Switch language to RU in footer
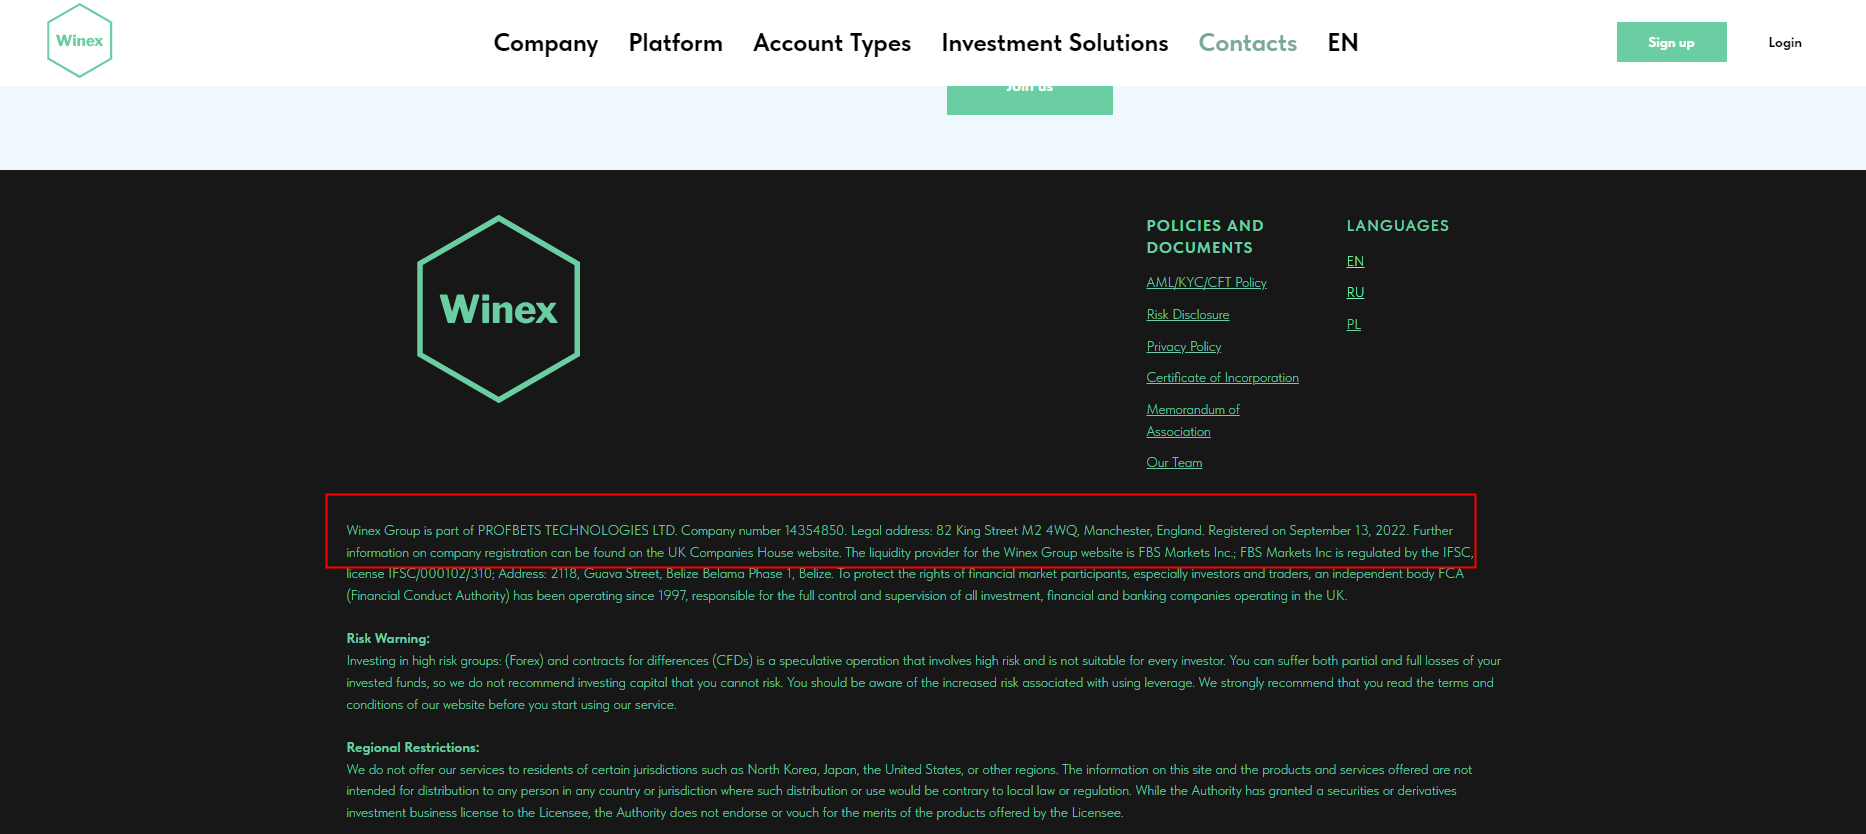Image resolution: width=1866 pixels, height=834 pixels. (x=1355, y=293)
